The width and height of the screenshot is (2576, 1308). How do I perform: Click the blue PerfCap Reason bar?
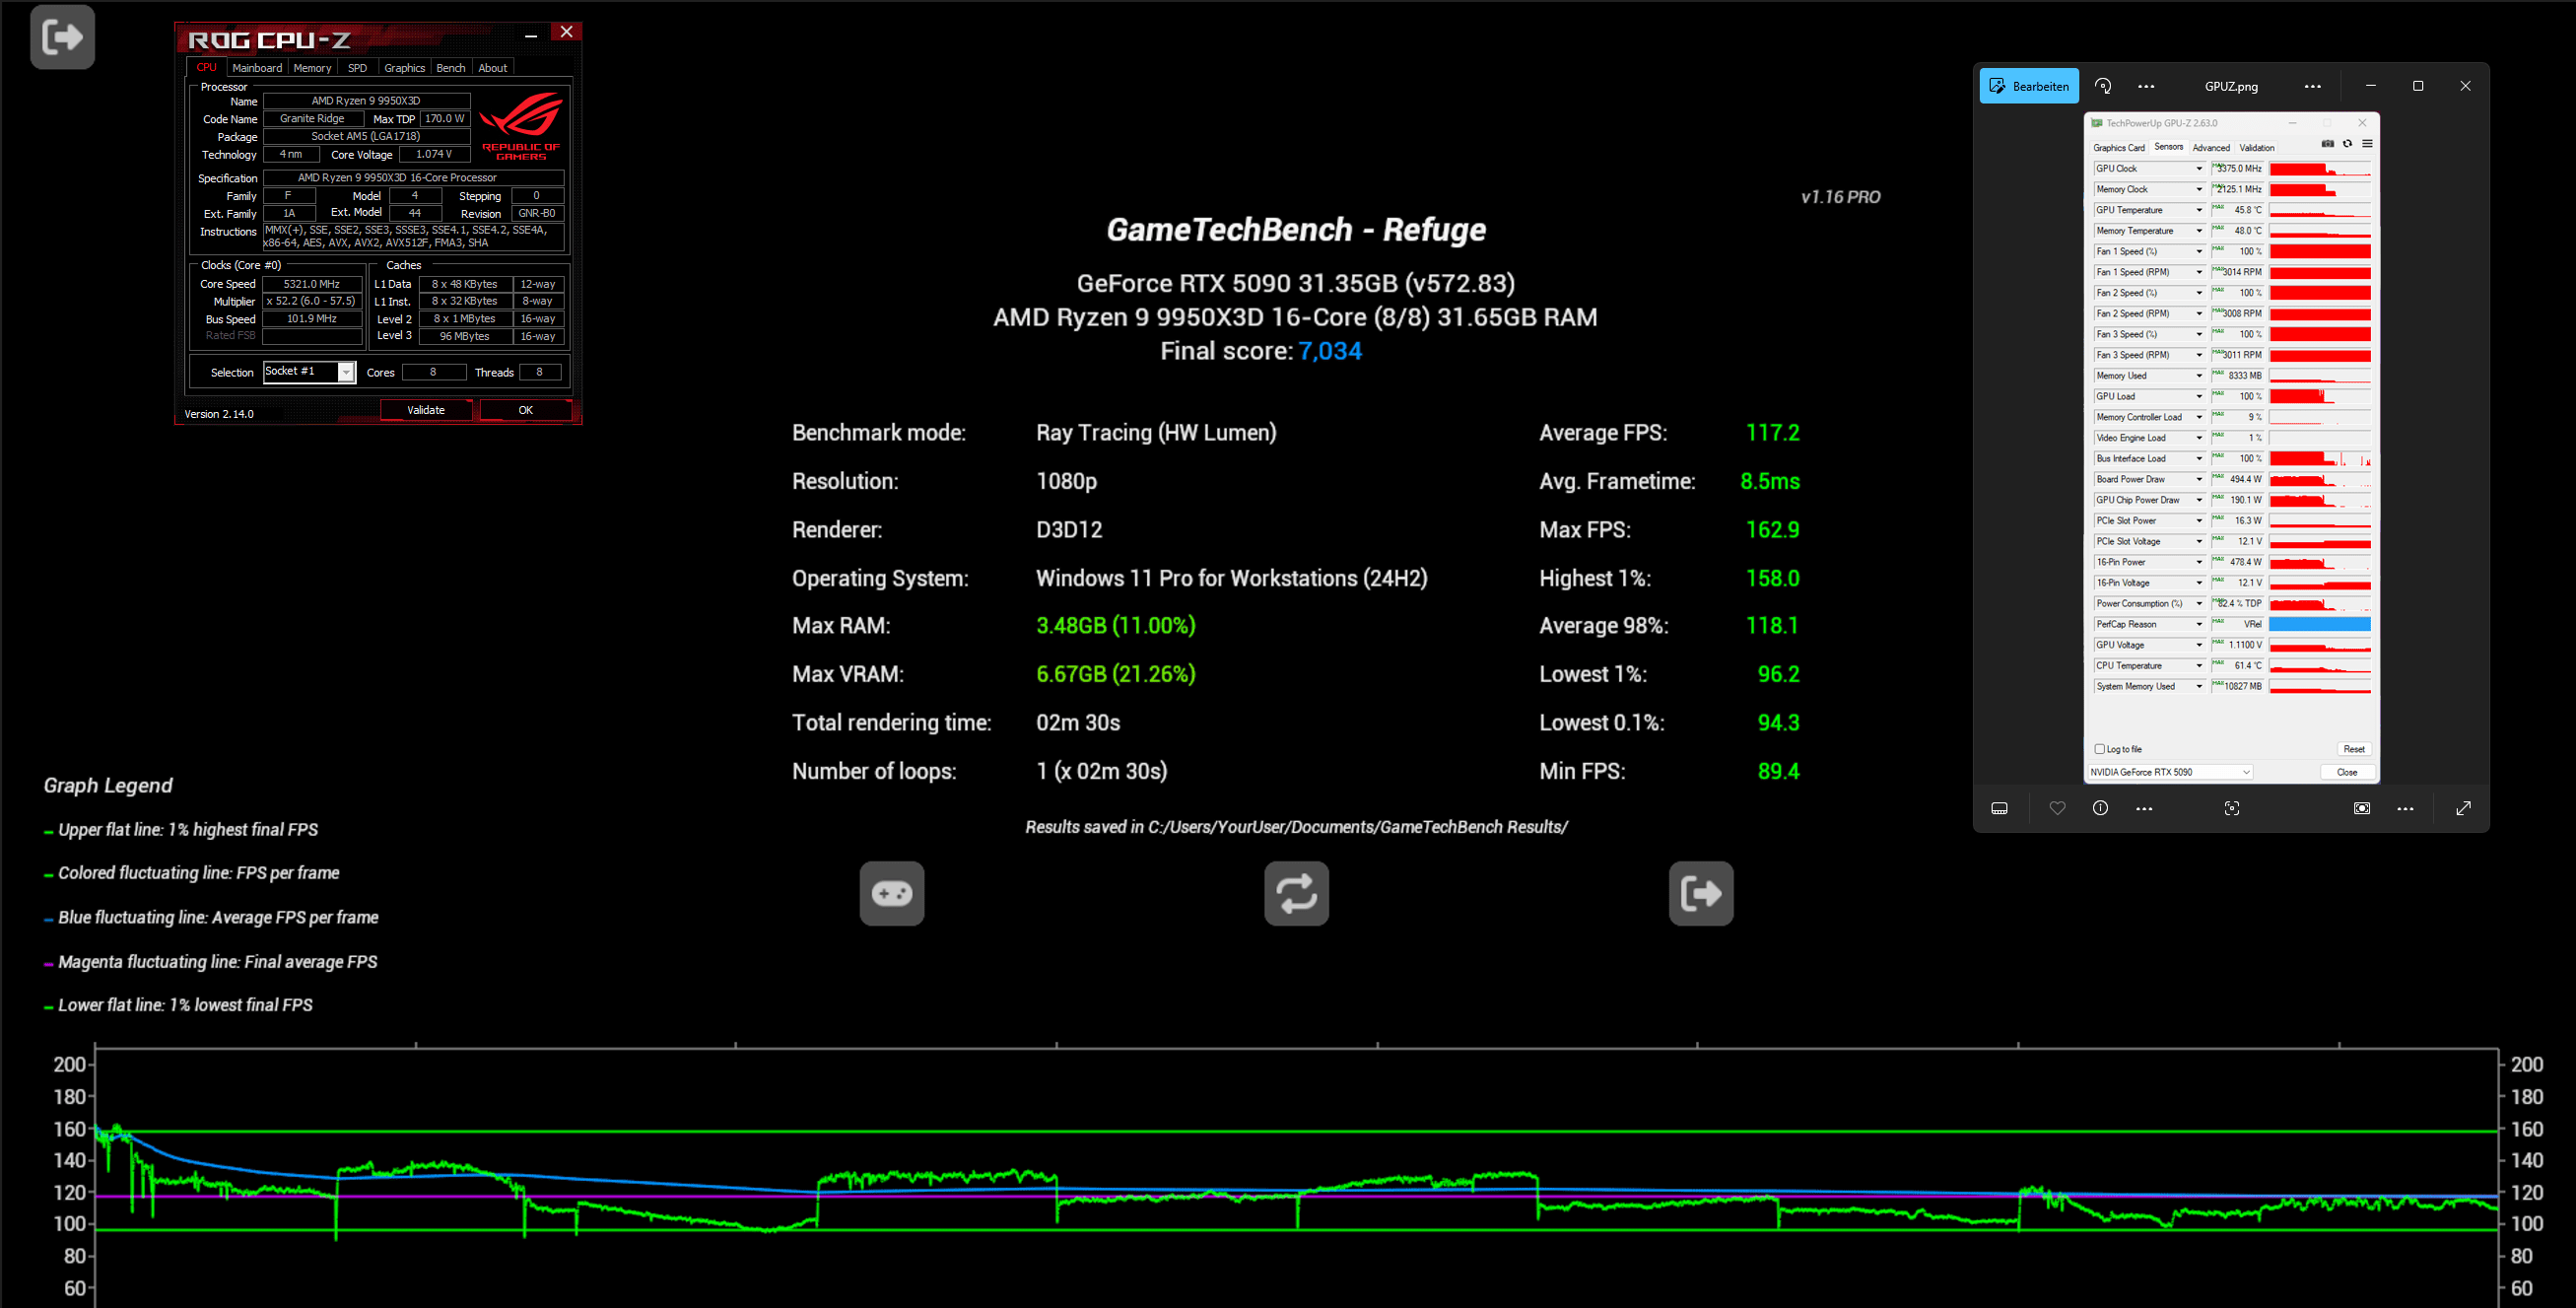click(2319, 624)
